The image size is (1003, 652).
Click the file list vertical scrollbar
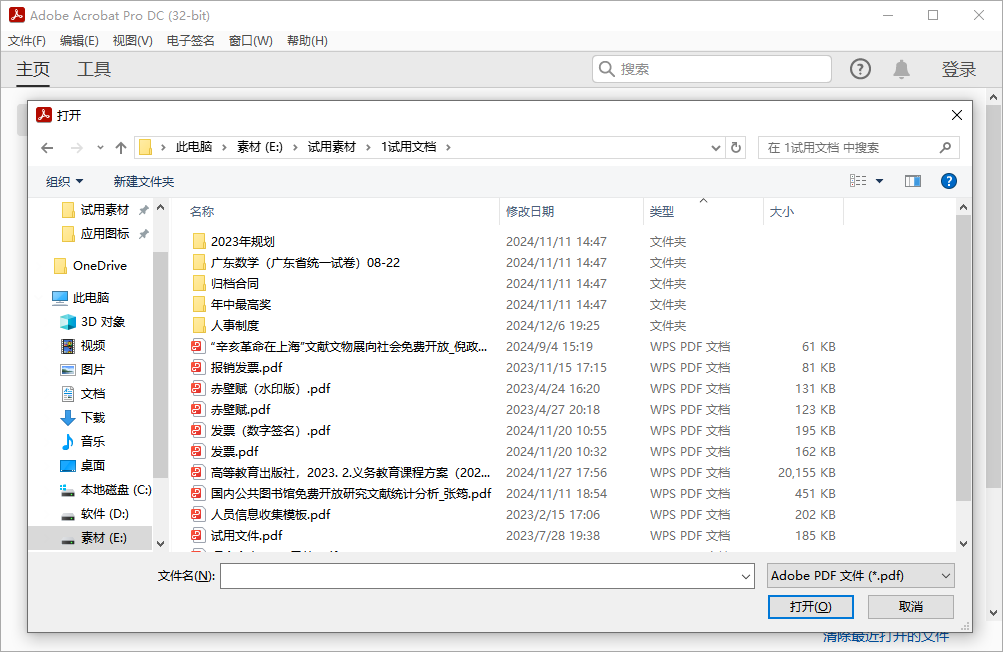coord(963,358)
